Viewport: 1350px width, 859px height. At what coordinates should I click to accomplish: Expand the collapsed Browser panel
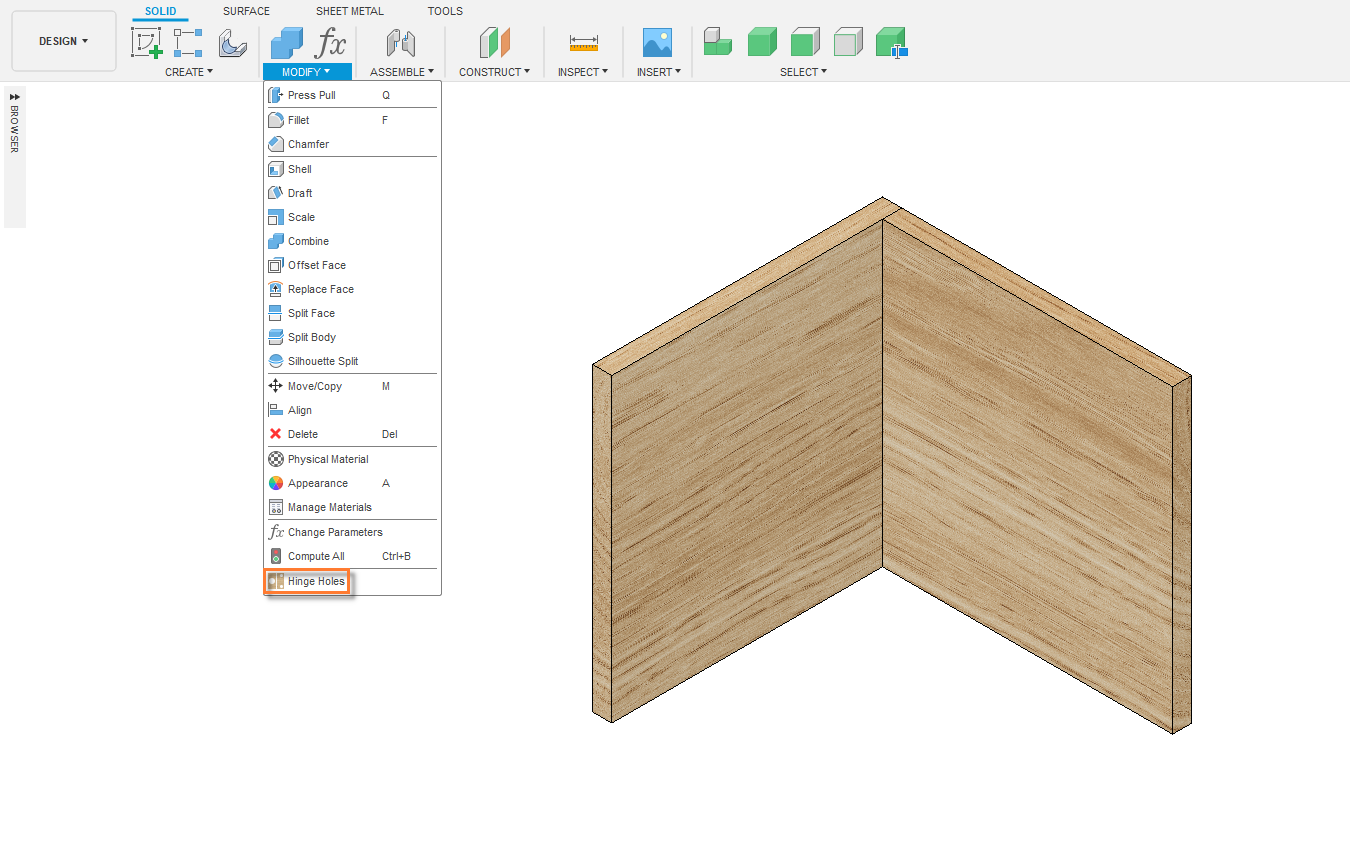click(15, 97)
